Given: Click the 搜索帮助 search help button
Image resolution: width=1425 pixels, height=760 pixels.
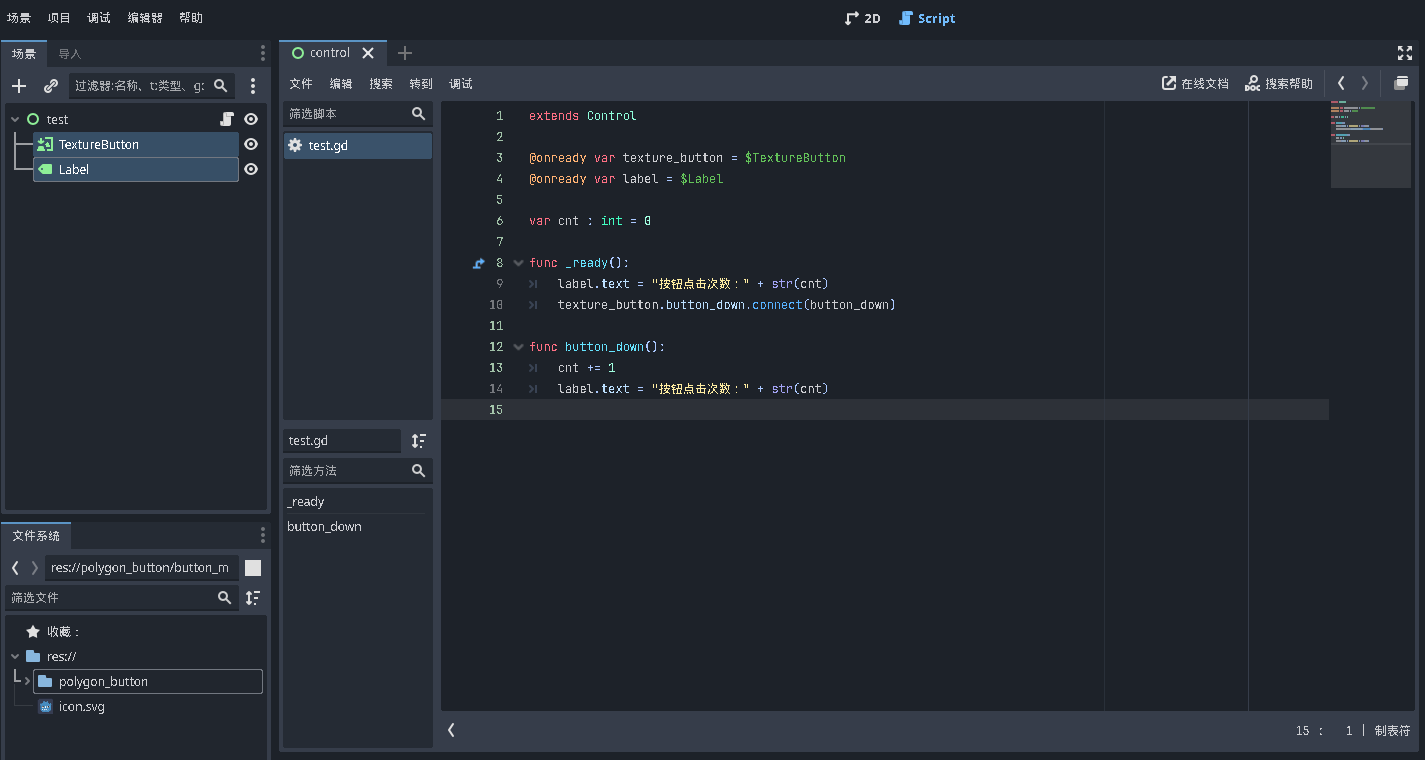Looking at the screenshot, I should point(1278,84).
